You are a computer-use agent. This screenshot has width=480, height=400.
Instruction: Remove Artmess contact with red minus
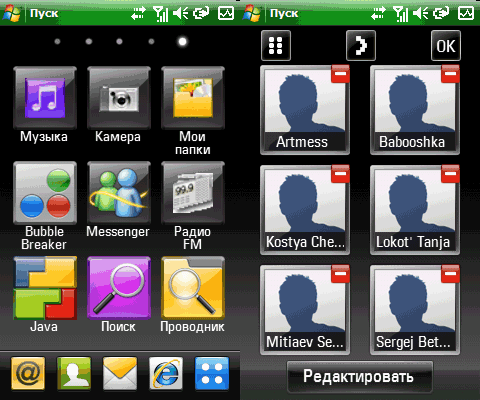(x=340, y=74)
